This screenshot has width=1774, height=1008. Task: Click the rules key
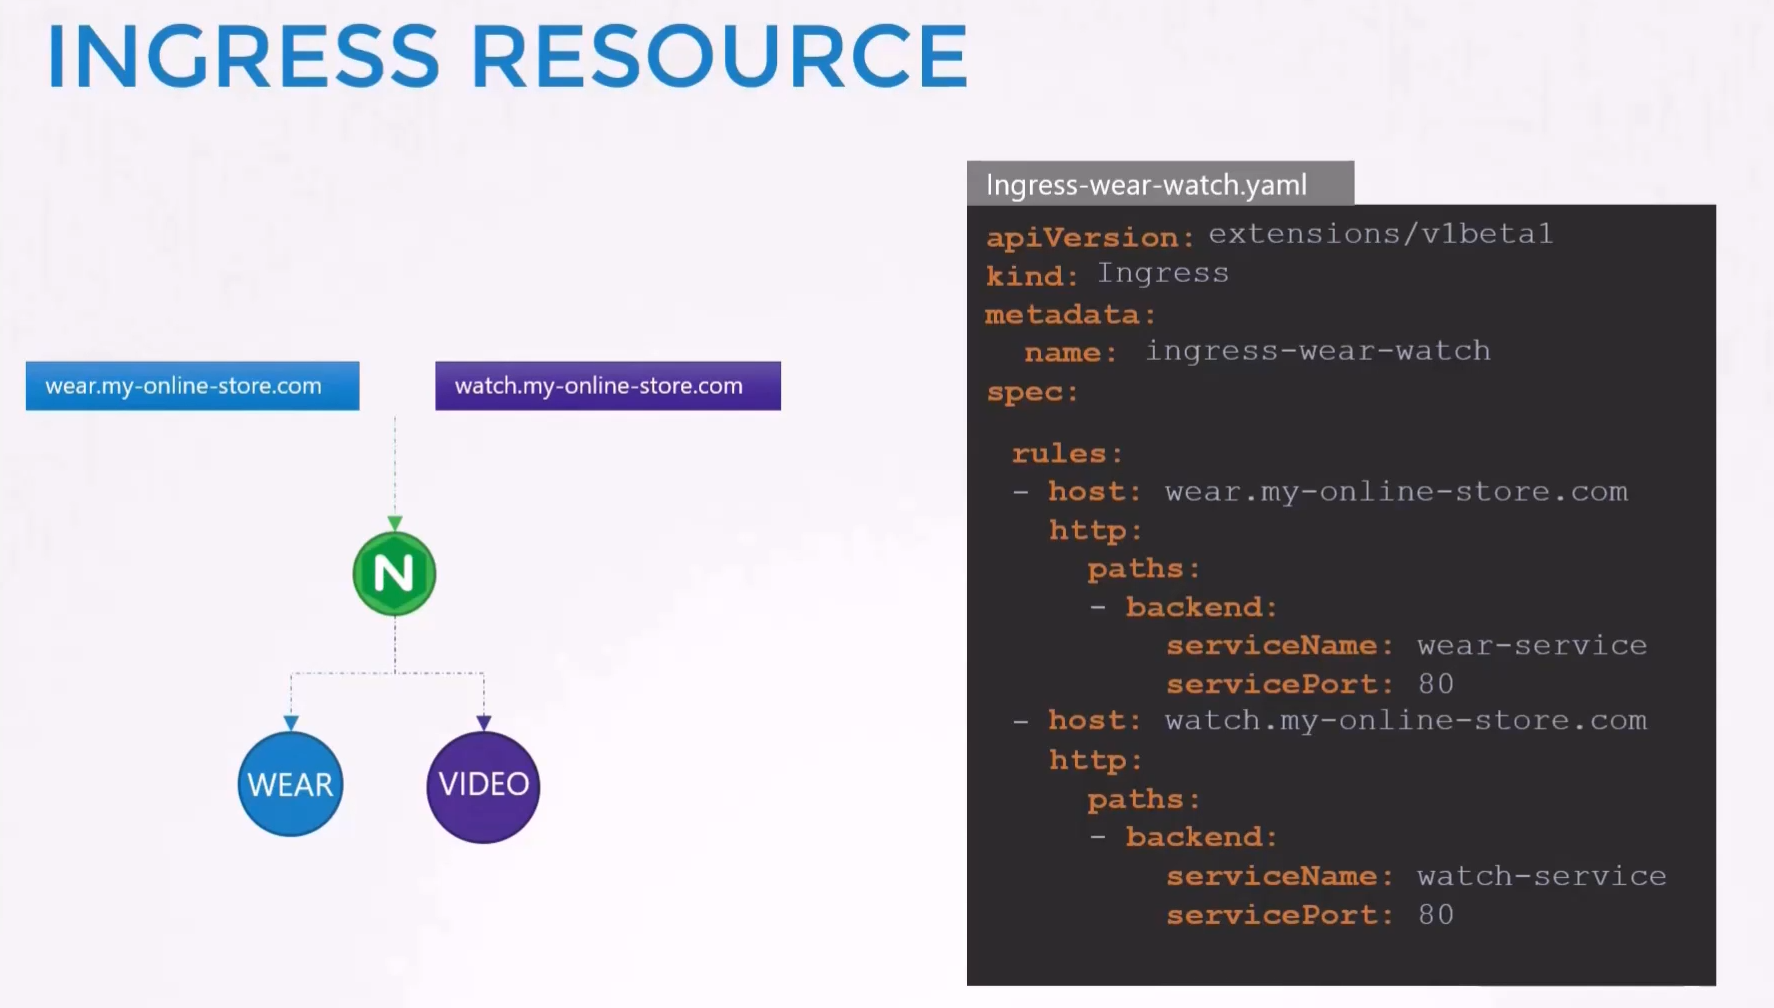[1067, 454]
